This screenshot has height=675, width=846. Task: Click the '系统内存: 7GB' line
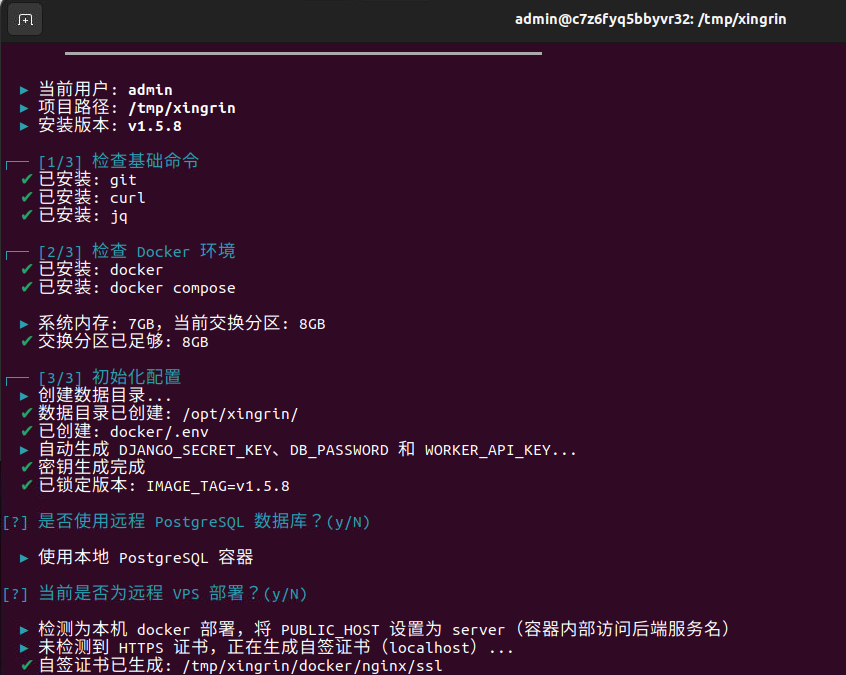coord(173,323)
